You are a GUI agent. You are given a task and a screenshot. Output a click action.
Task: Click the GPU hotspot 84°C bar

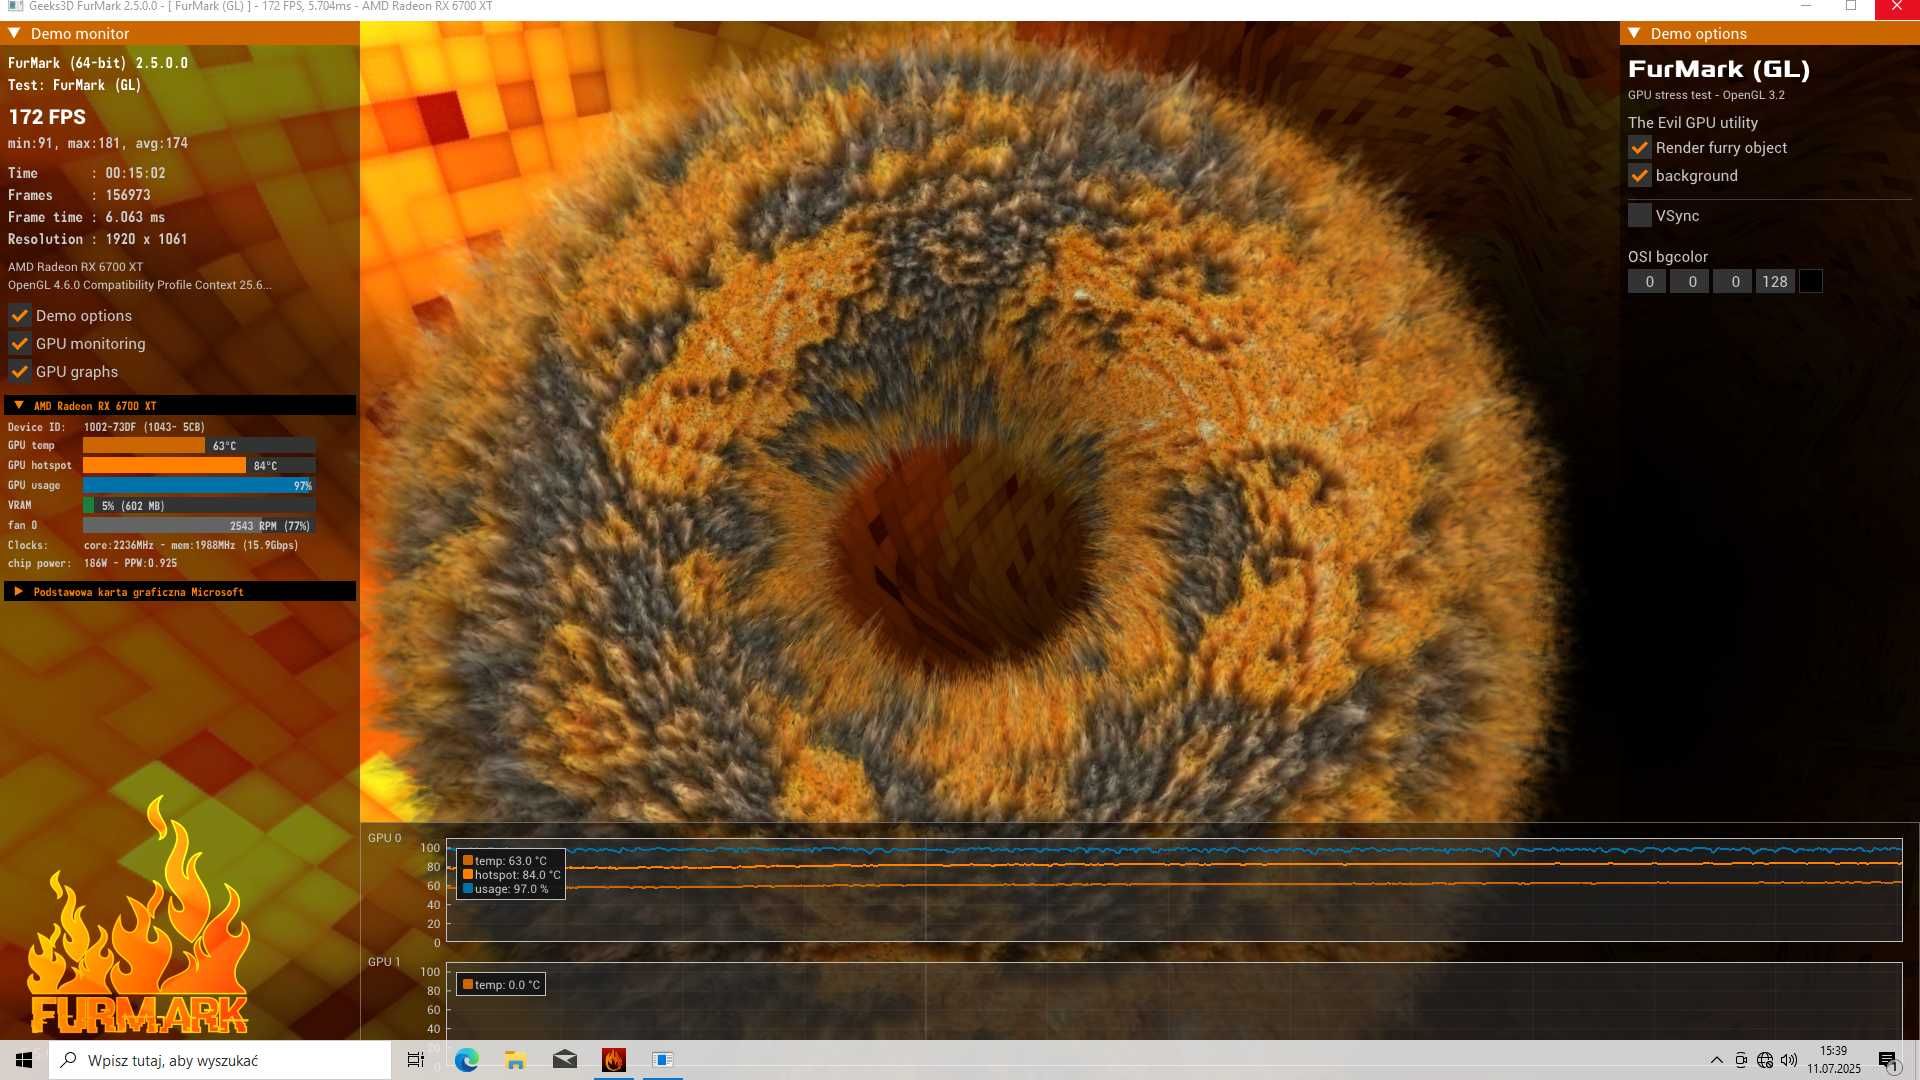pos(199,465)
